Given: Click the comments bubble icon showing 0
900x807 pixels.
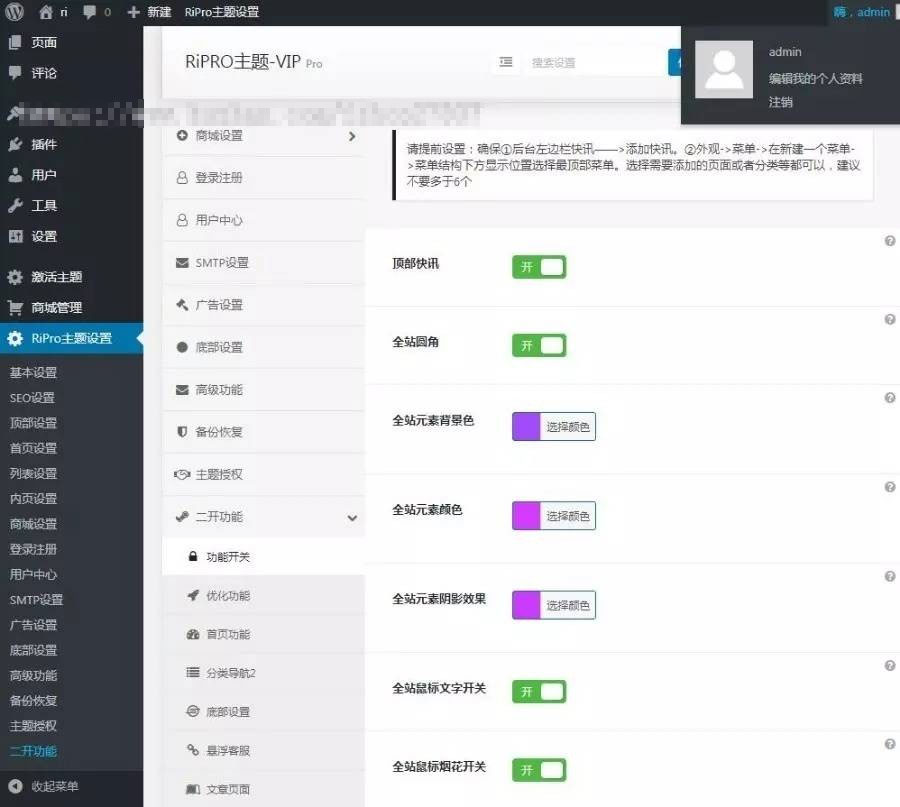Looking at the screenshot, I should point(90,12).
